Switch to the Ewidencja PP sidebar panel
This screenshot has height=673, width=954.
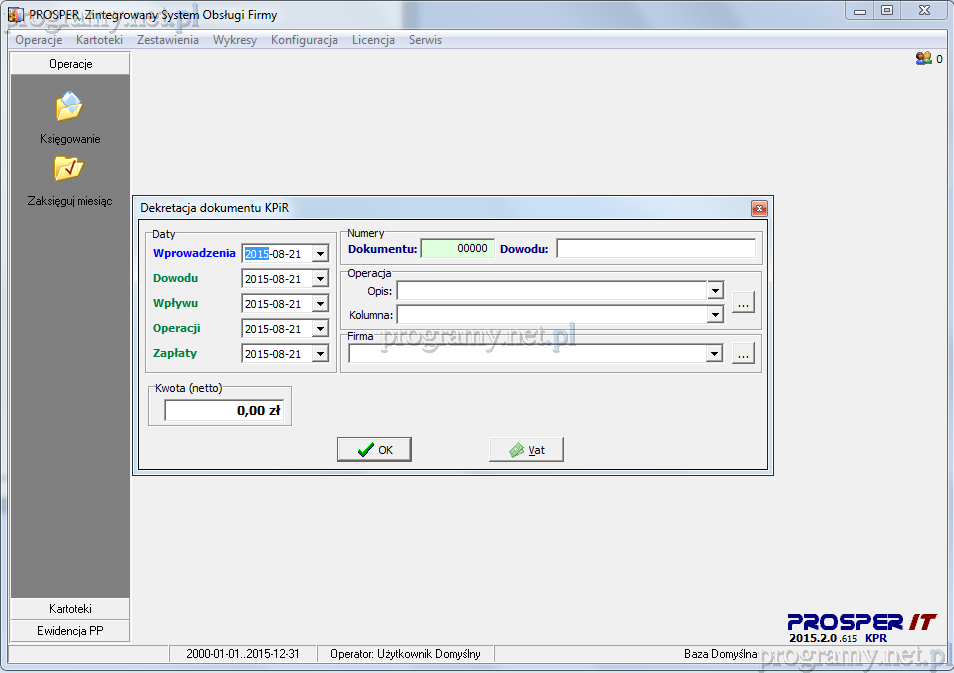[x=70, y=631]
